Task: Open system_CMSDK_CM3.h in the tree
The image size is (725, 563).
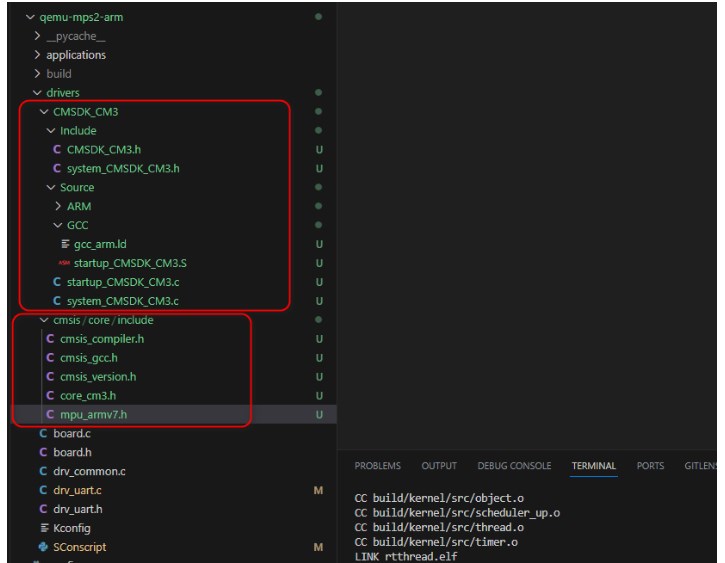Action: click(123, 169)
